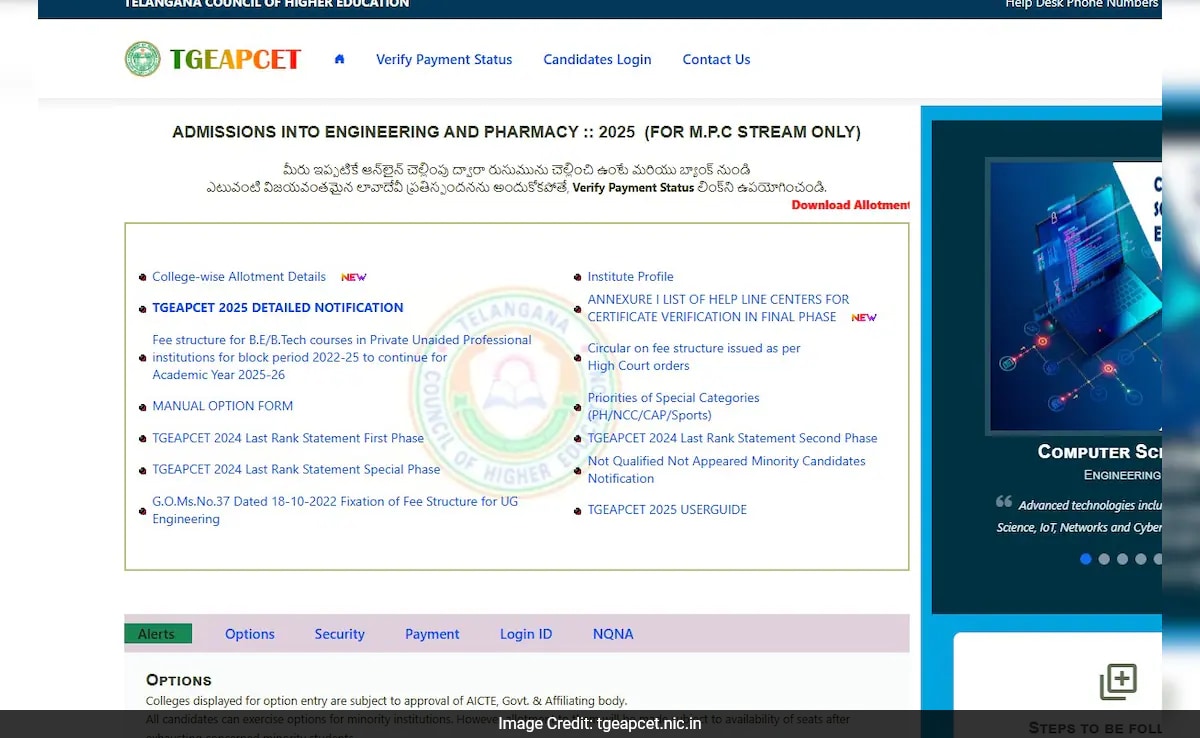The height and width of the screenshot is (738, 1200).
Task: Open the NQNA tab
Action: 613,634
